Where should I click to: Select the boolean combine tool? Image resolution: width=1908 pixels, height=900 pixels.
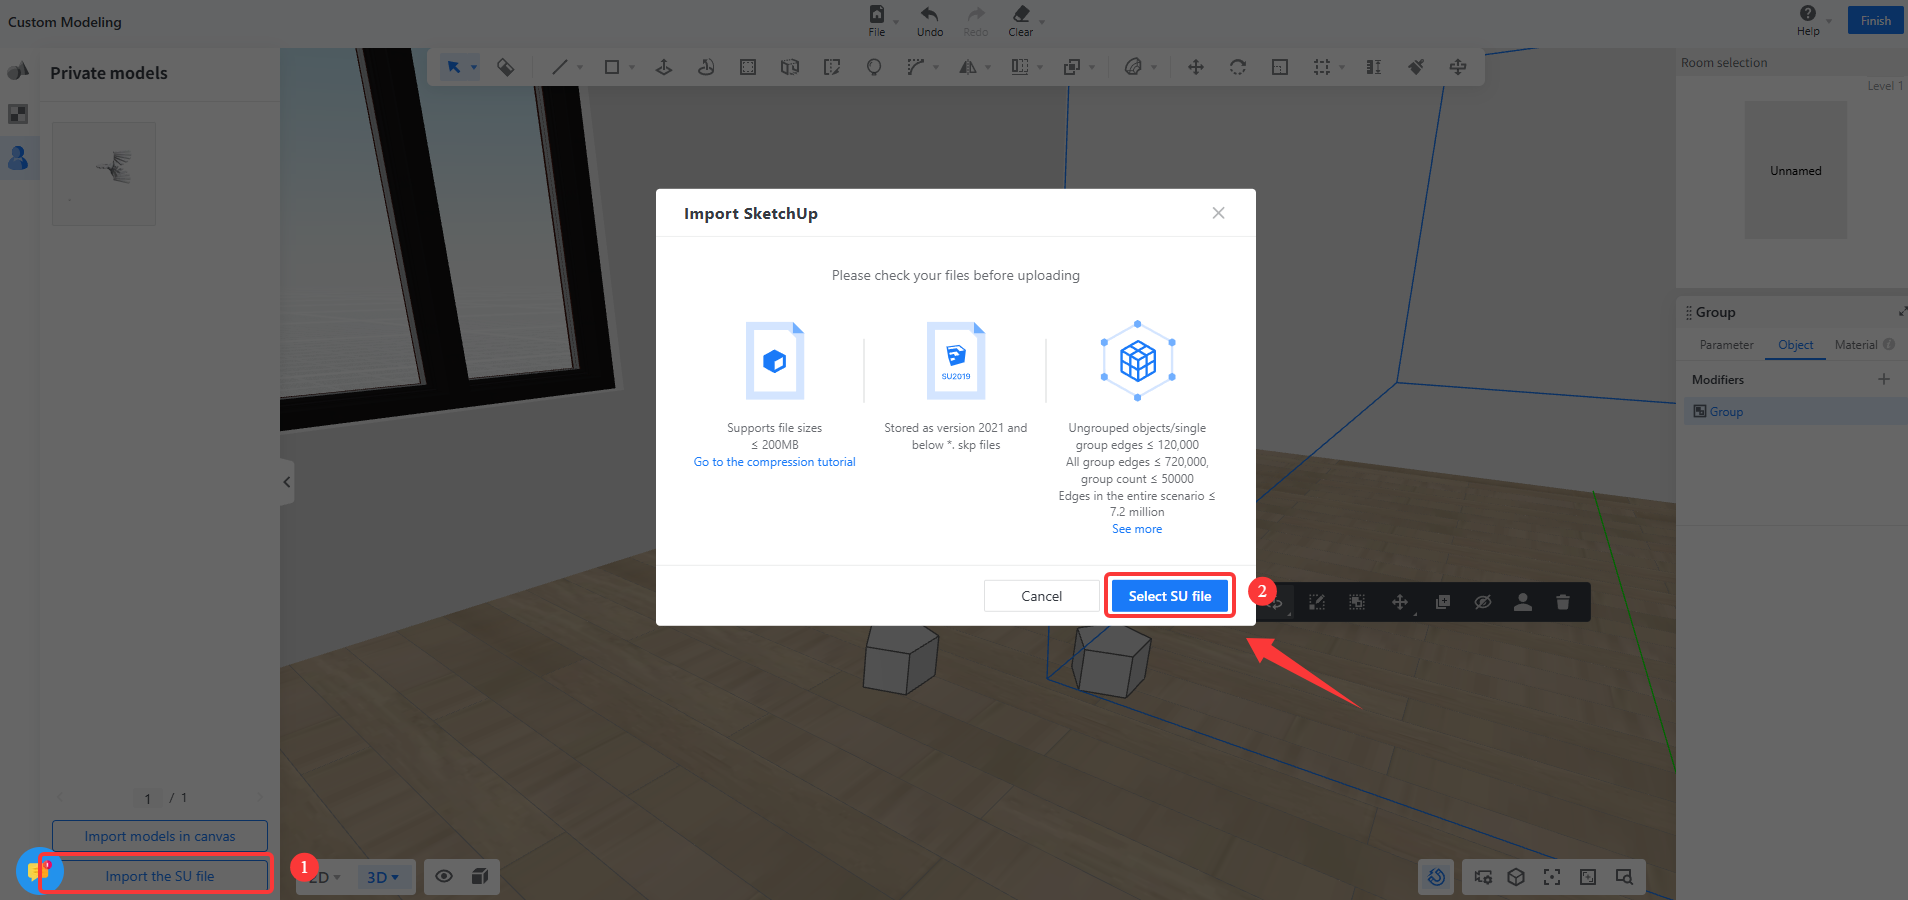pyautogui.click(x=1072, y=67)
